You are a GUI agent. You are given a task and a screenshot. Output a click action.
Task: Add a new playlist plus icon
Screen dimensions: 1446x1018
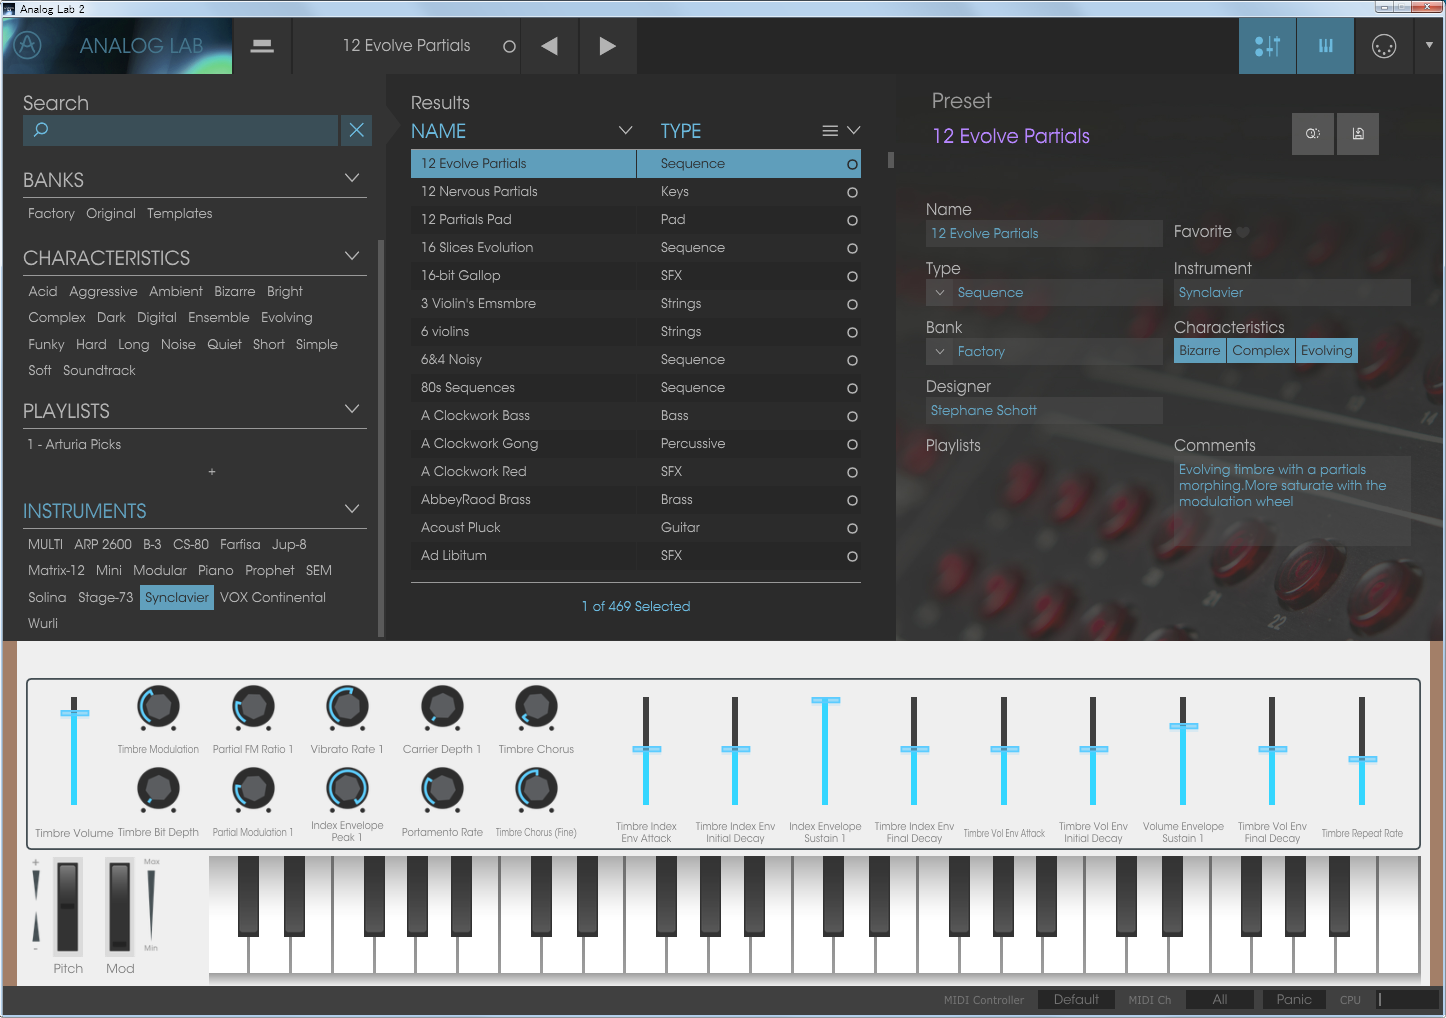tap(212, 472)
